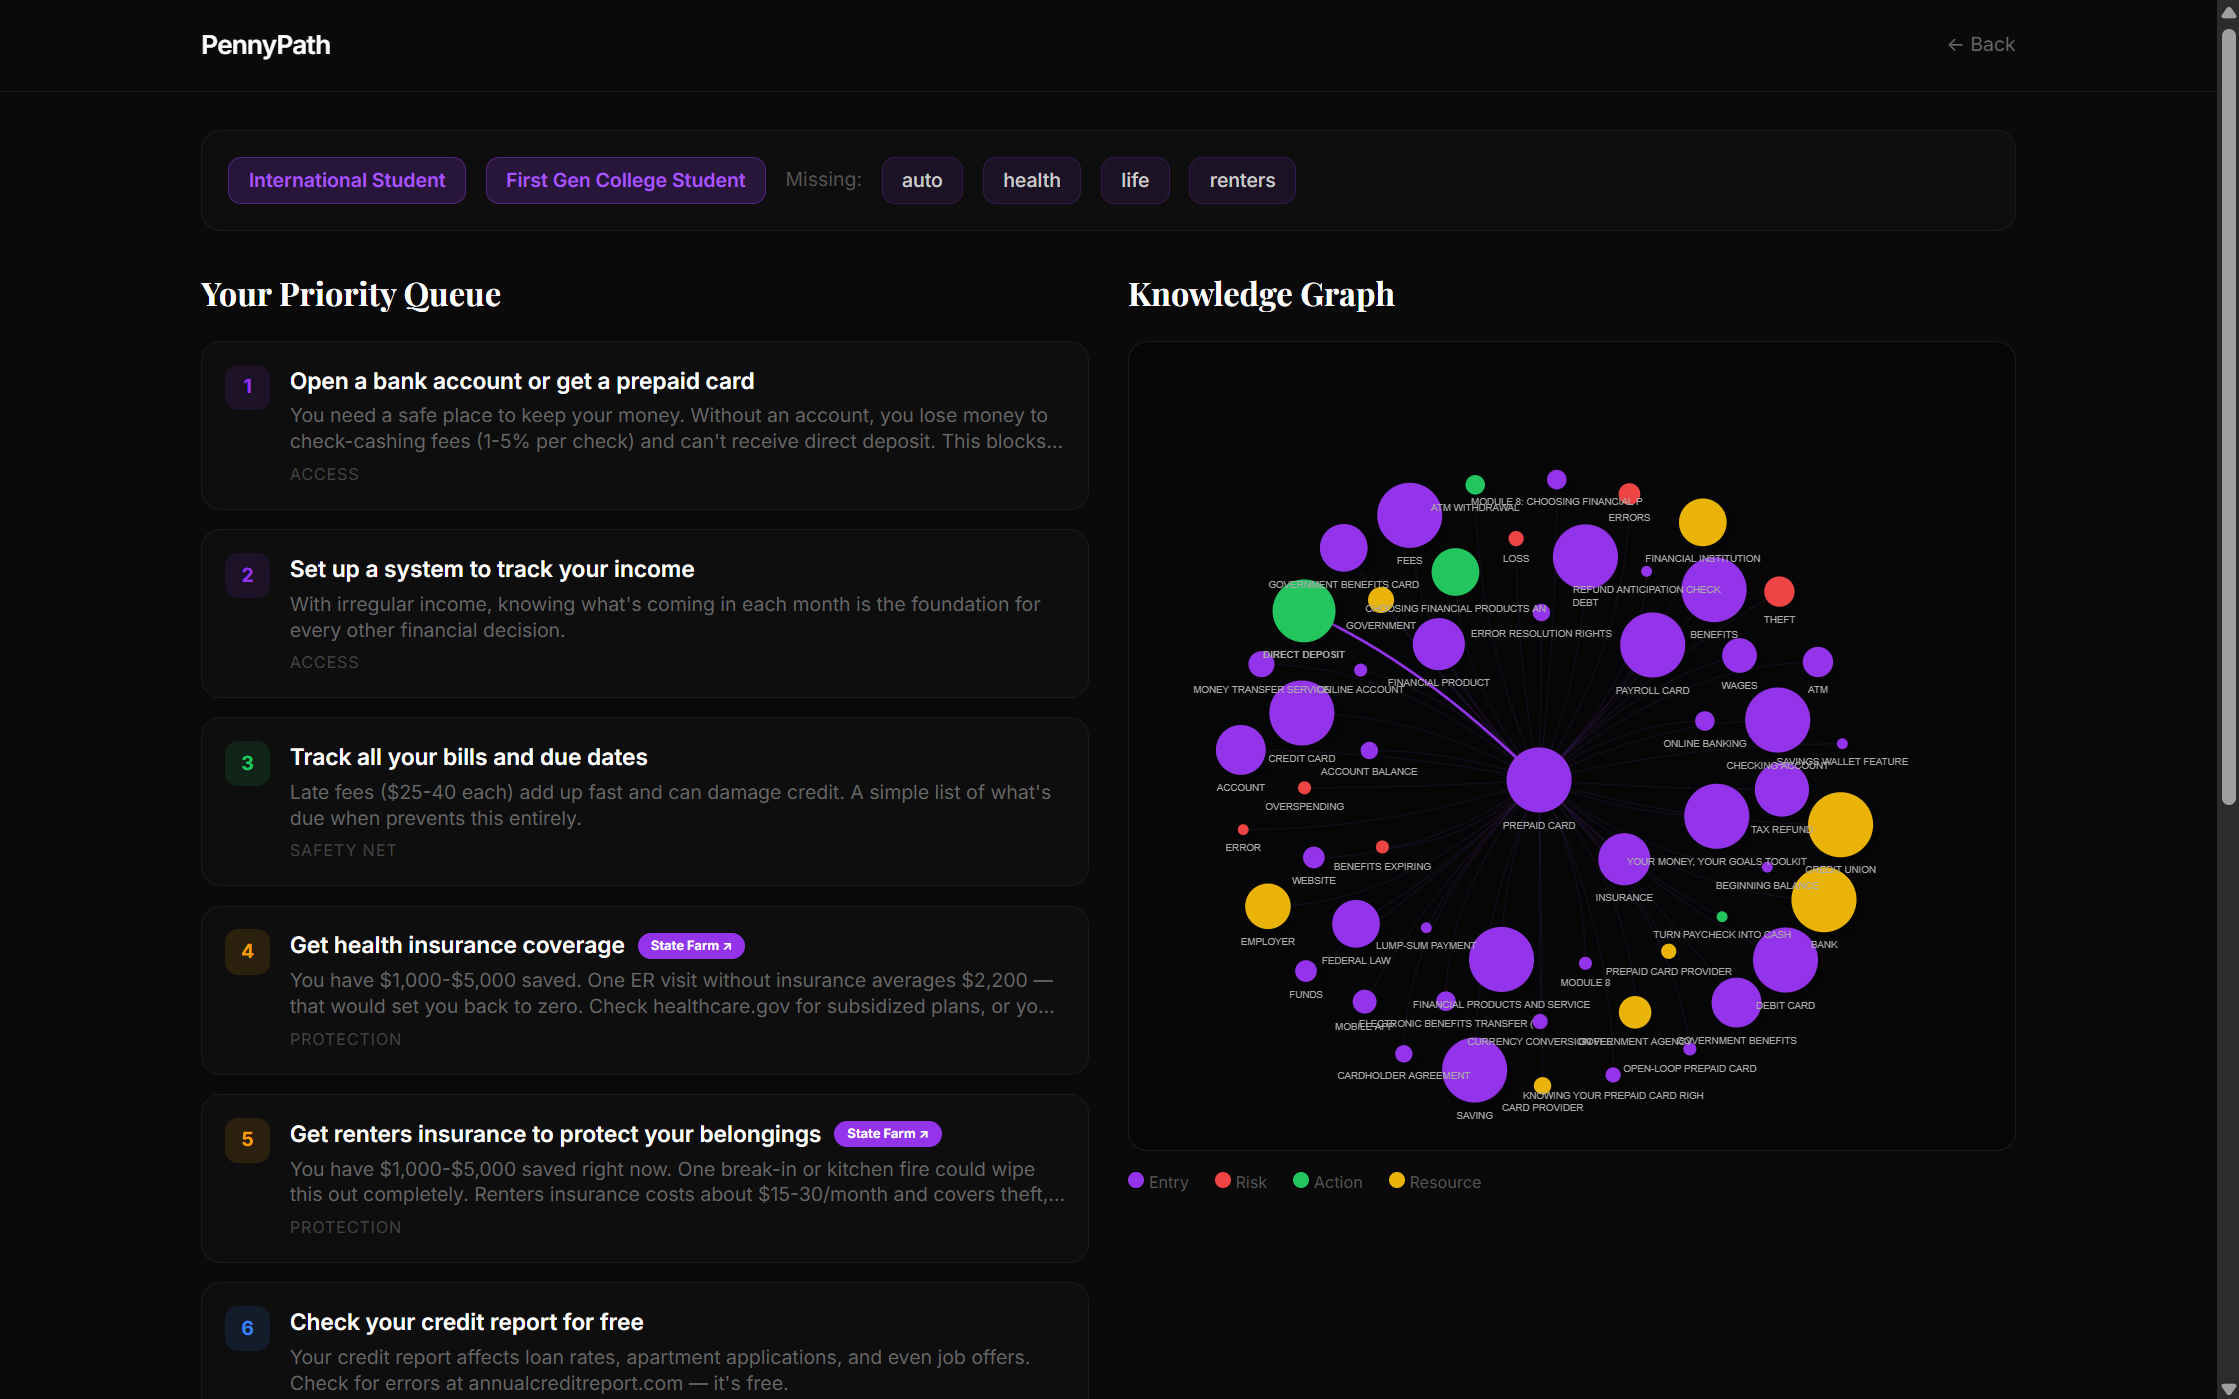Screen dimensions: 2239x1399
Task: Click the Back arrow link
Action: click(x=1980, y=44)
